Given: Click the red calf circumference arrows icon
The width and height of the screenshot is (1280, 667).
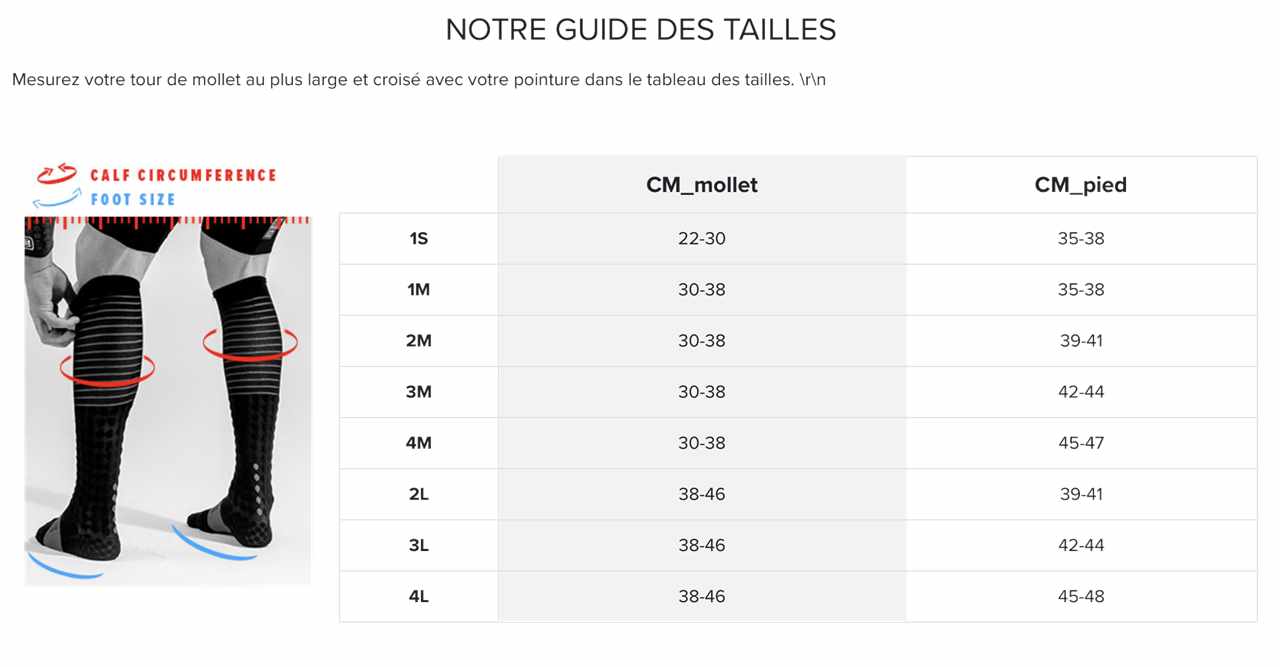Looking at the screenshot, I should [x=57, y=174].
